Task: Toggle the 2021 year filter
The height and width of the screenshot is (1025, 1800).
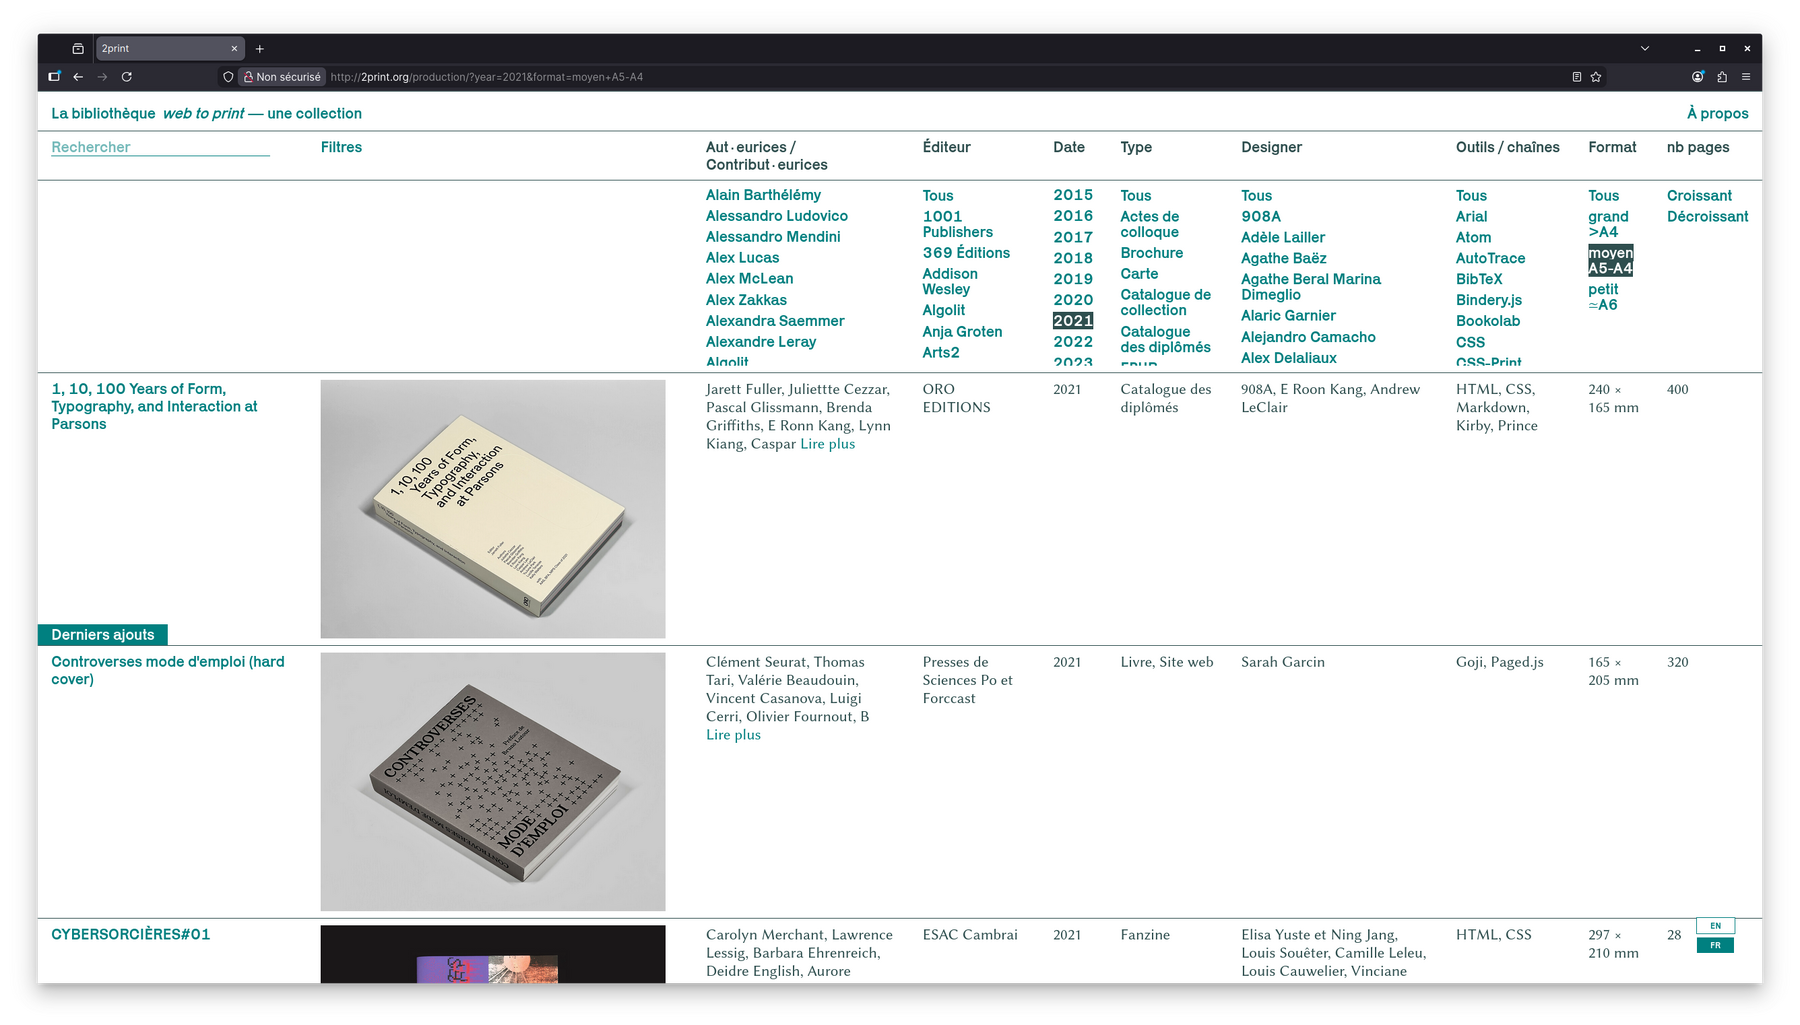Action: click(1072, 321)
